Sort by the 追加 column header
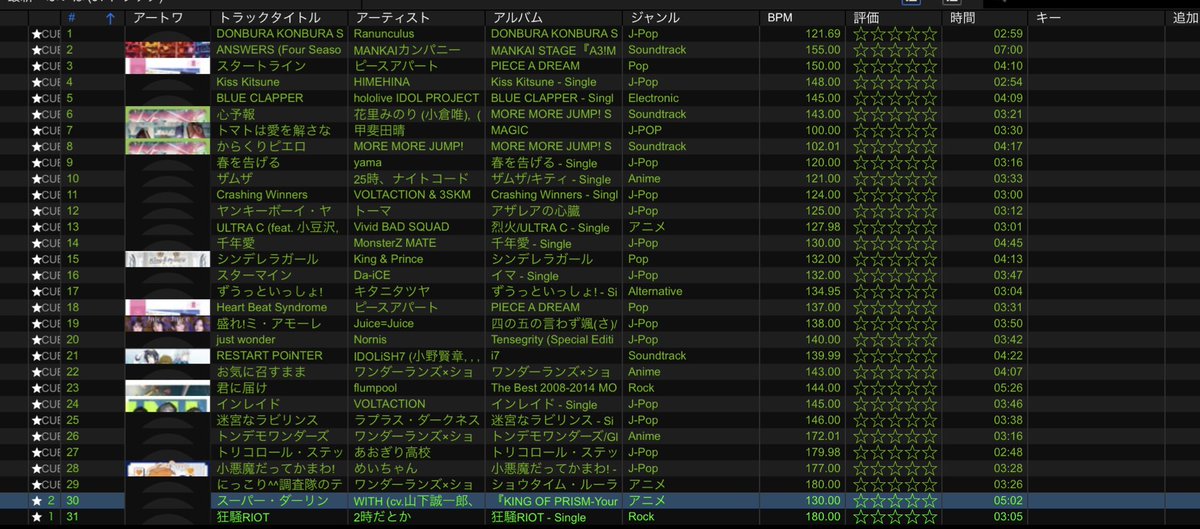This screenshot has height=529, width=1200. [1185, 18]
